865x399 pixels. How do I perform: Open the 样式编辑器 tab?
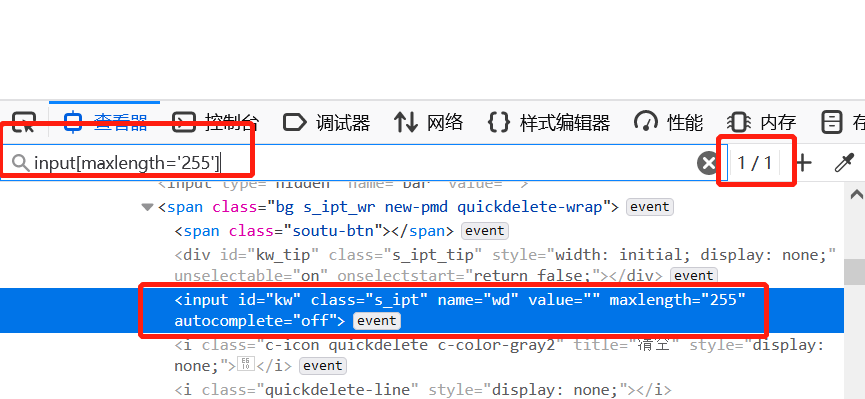(x=549, y=122)
